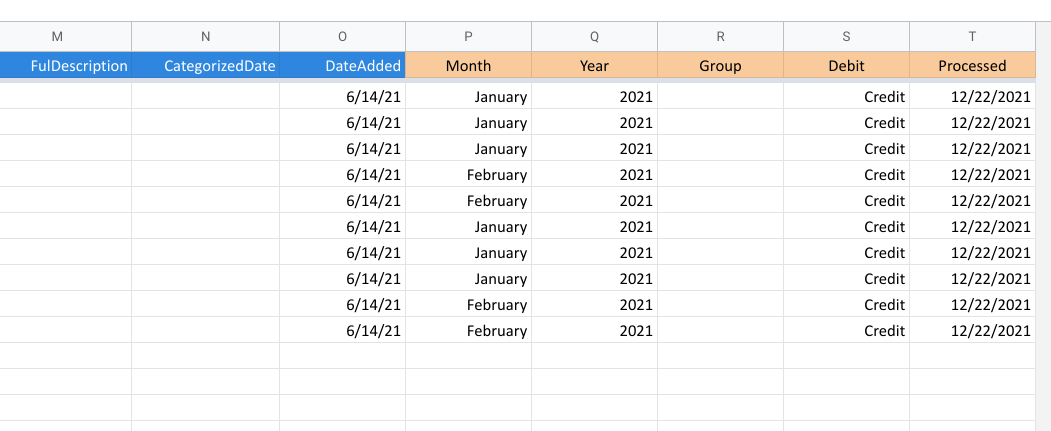
Task: Select column S header
Action: (x=847, y=37)
